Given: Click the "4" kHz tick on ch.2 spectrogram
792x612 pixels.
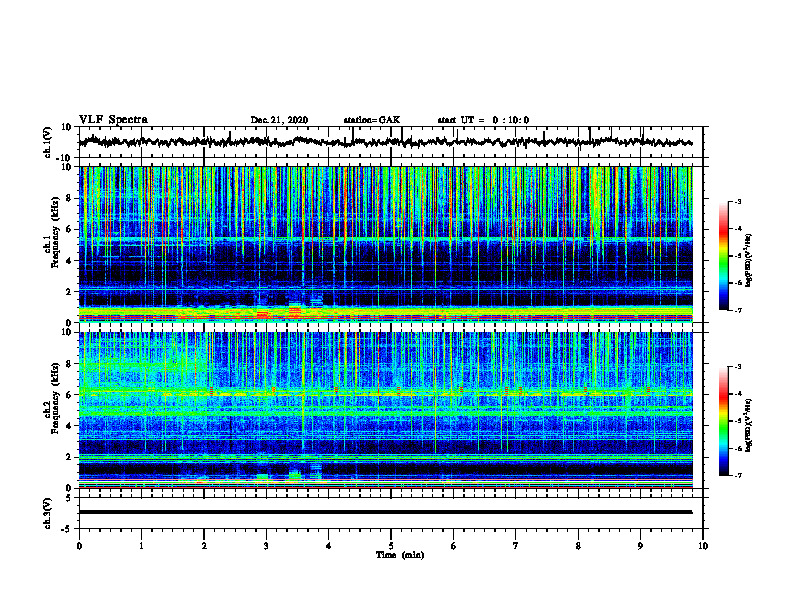Looking at the screenshot, I should (x=69, y=426).
